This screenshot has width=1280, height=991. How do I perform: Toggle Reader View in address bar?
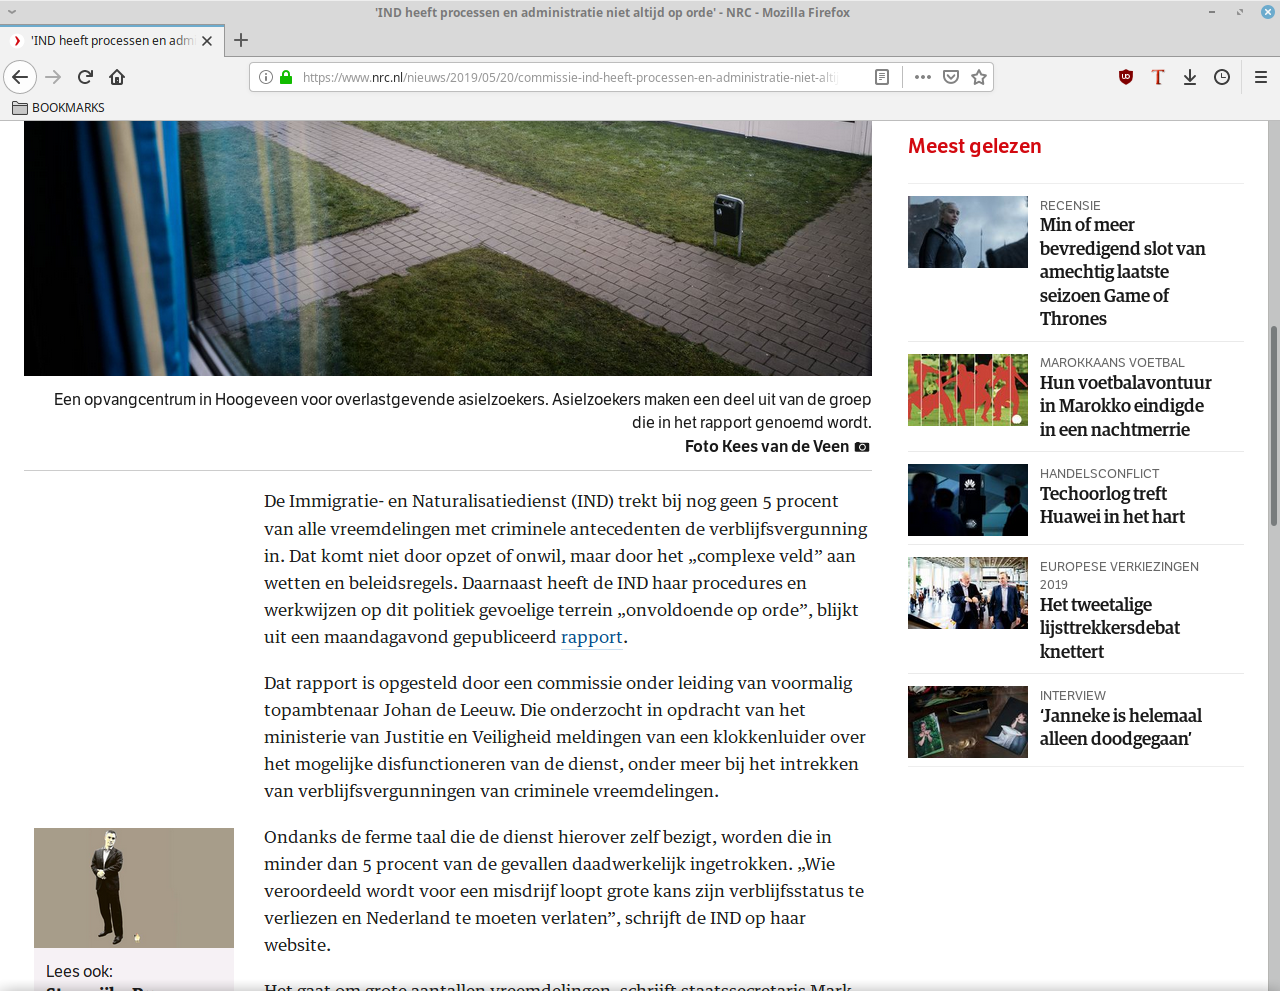(x=881, y=77)
